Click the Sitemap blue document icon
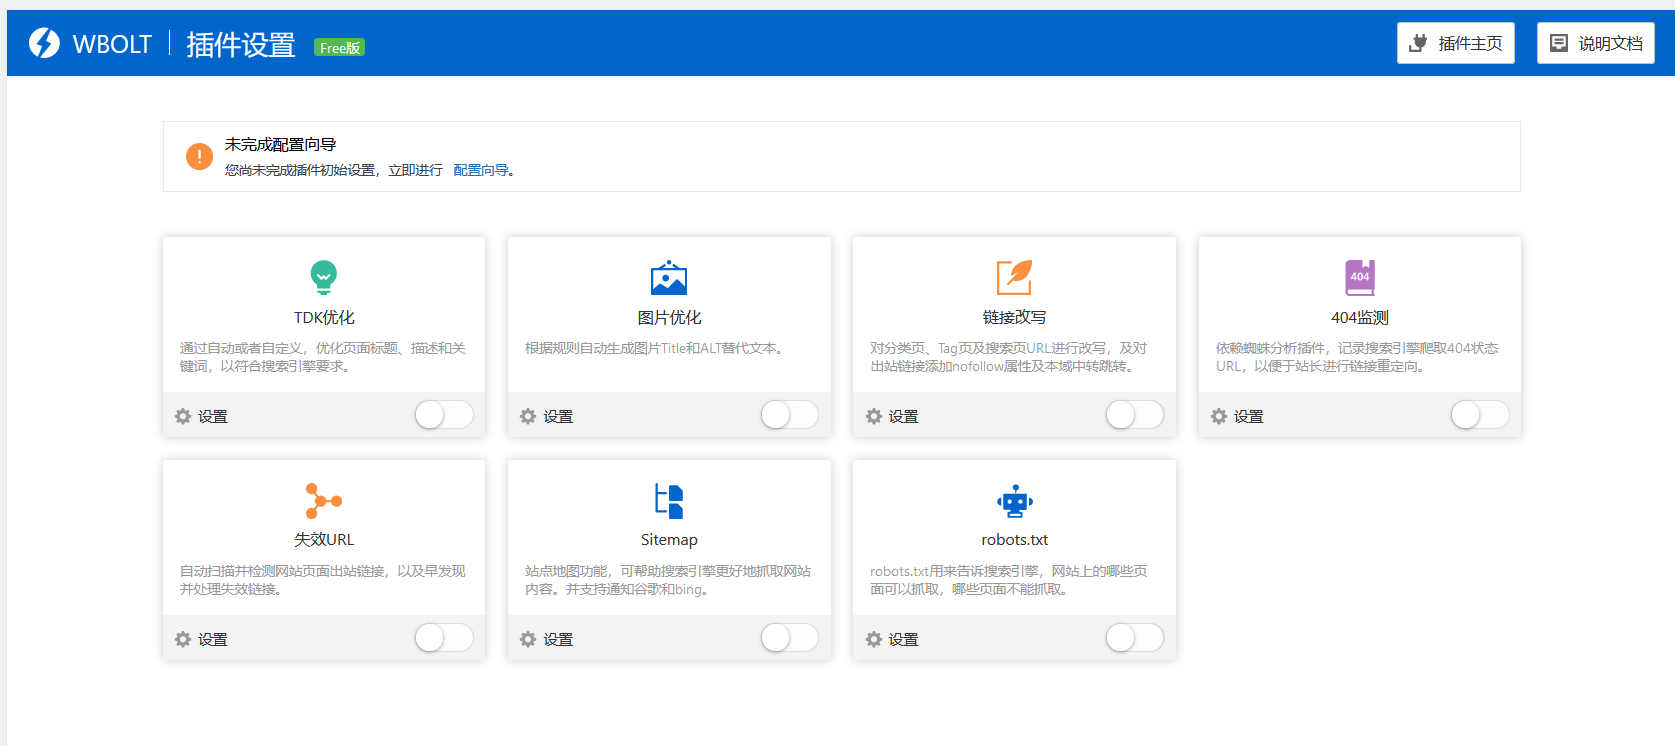This screenshot has width=1675, height=746. (x=669, y=500)
